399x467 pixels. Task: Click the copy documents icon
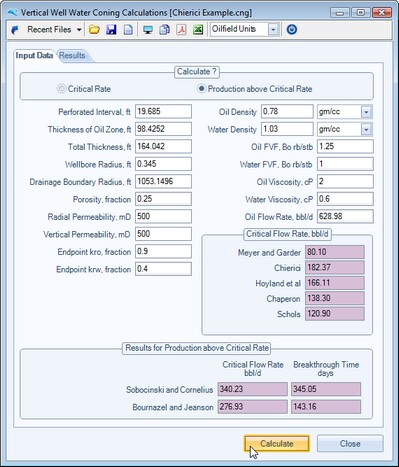tap(164, 30)
